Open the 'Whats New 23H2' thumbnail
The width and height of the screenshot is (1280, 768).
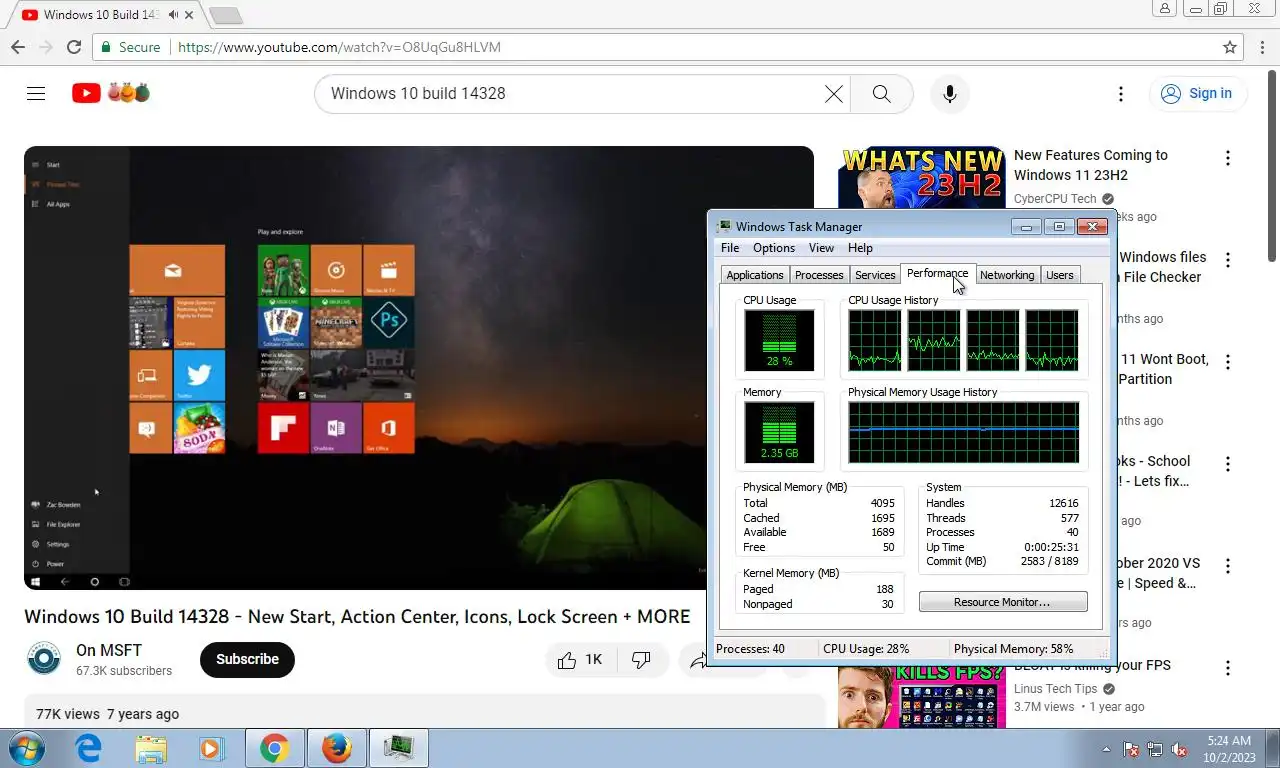pos(921,178)
